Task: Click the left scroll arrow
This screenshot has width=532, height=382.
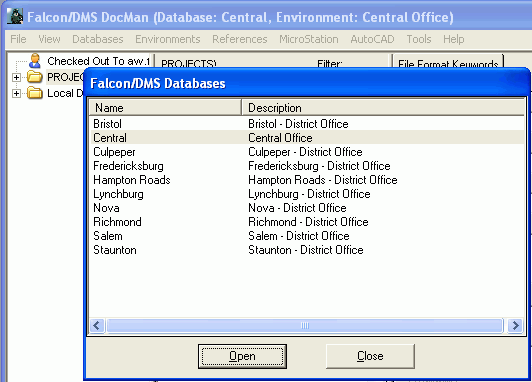Action: point(97,325)
